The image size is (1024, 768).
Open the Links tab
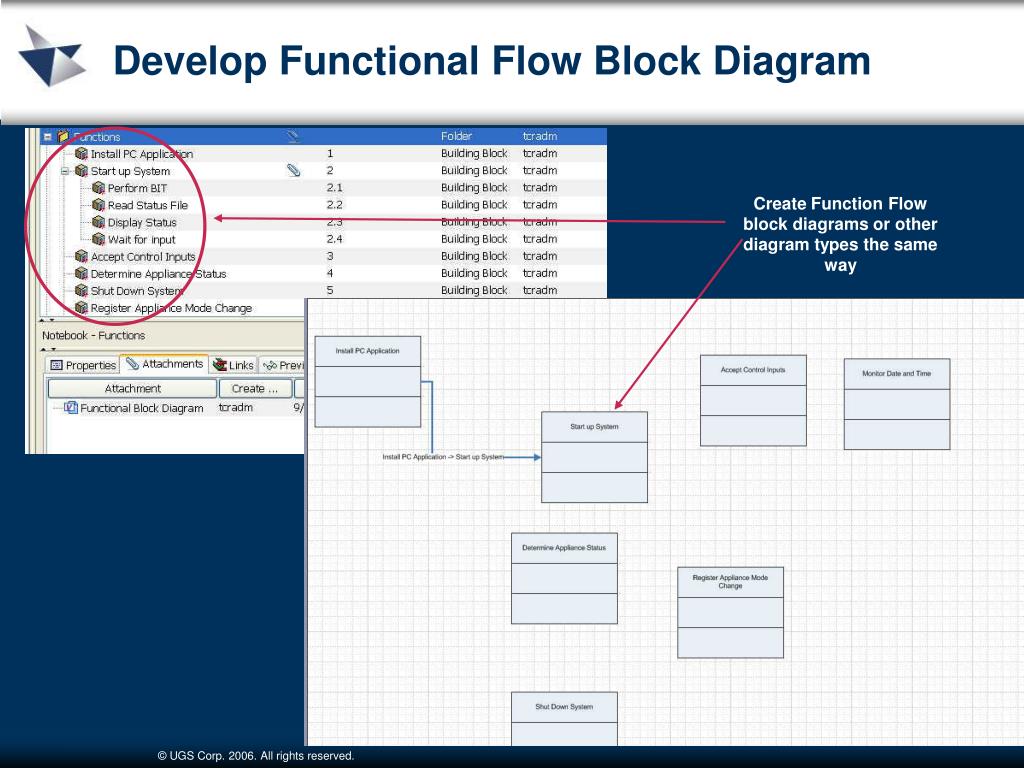[x=233, y=365]
